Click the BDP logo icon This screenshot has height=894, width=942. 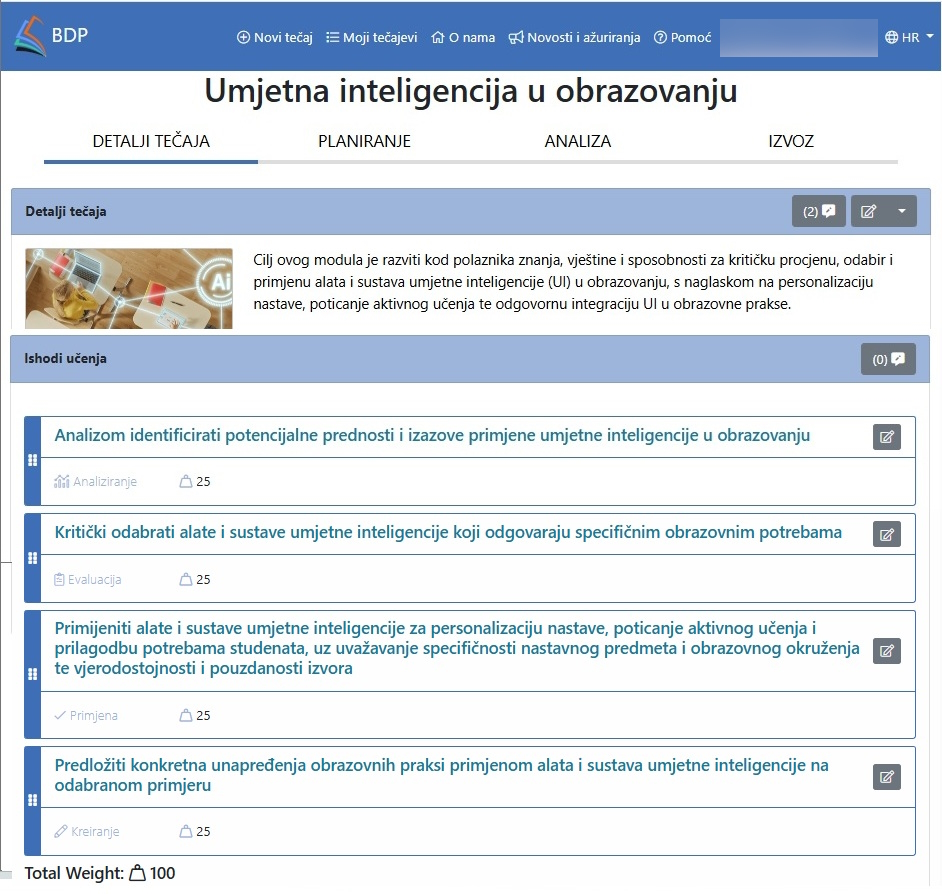click(x=29, y=37)
